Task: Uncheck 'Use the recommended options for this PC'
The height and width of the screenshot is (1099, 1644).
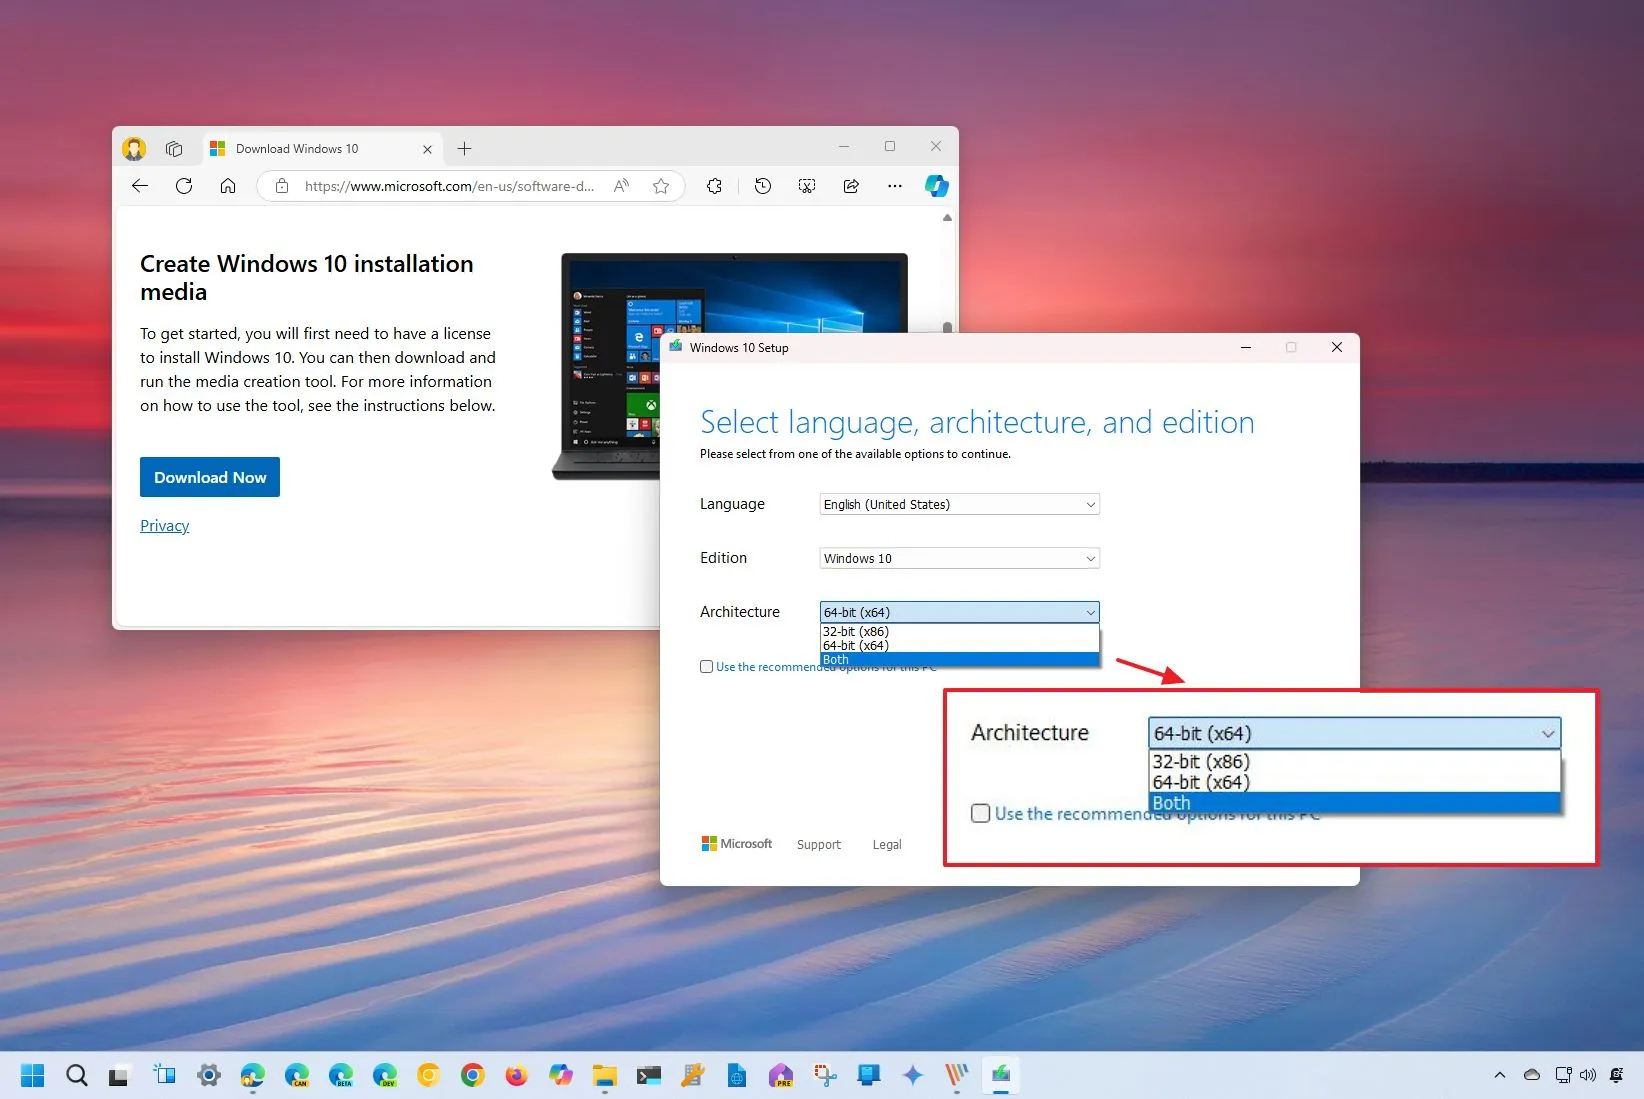Action: (706, 666)
